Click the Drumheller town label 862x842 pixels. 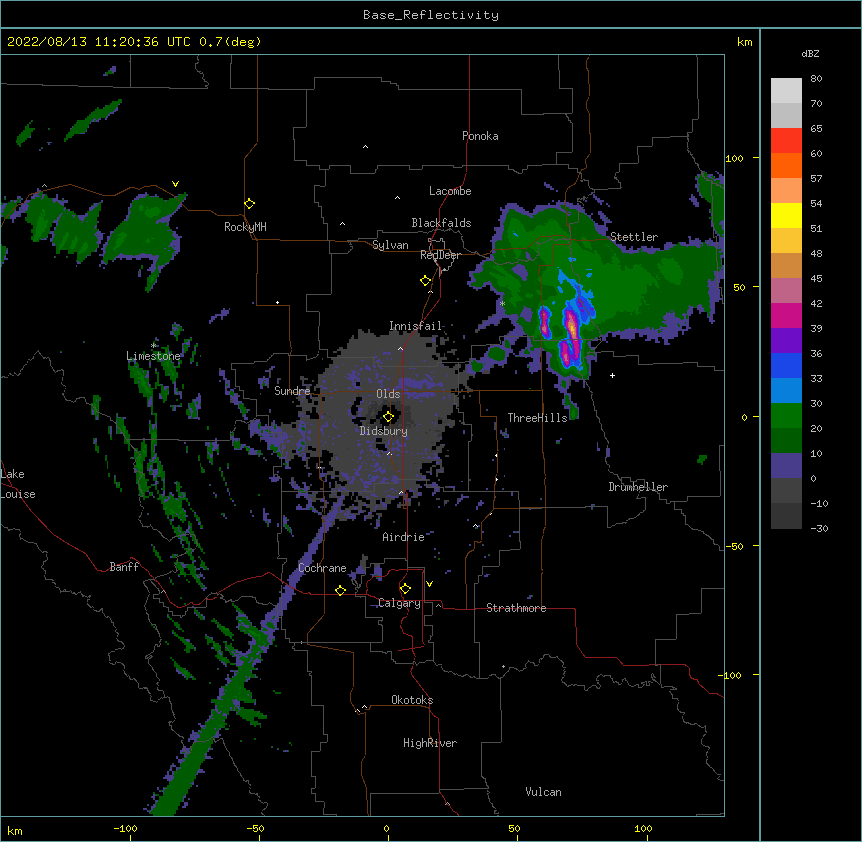(x=638, y=487)
